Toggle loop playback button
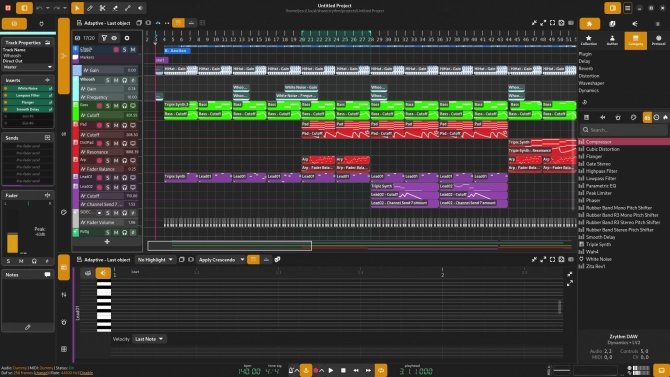 pos(381,371)
